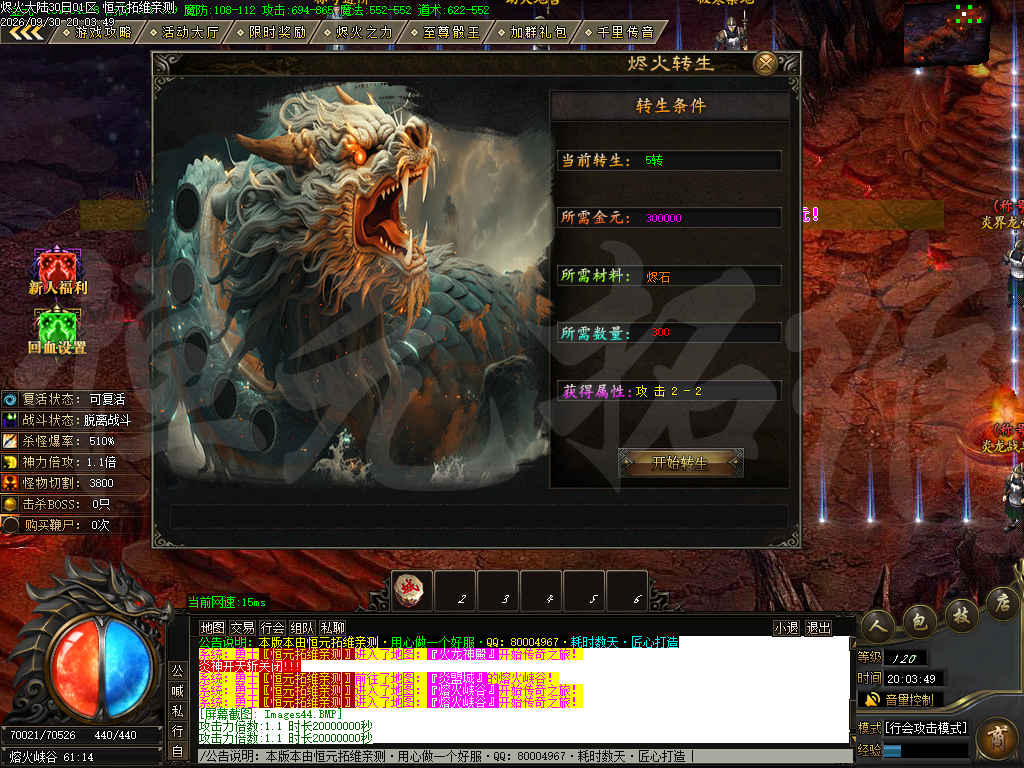Viewport: 1024px width, 768px height.
Task: Click the 小退 logout-to-select button
Action: pyautogui.click(x=786, y=628)
